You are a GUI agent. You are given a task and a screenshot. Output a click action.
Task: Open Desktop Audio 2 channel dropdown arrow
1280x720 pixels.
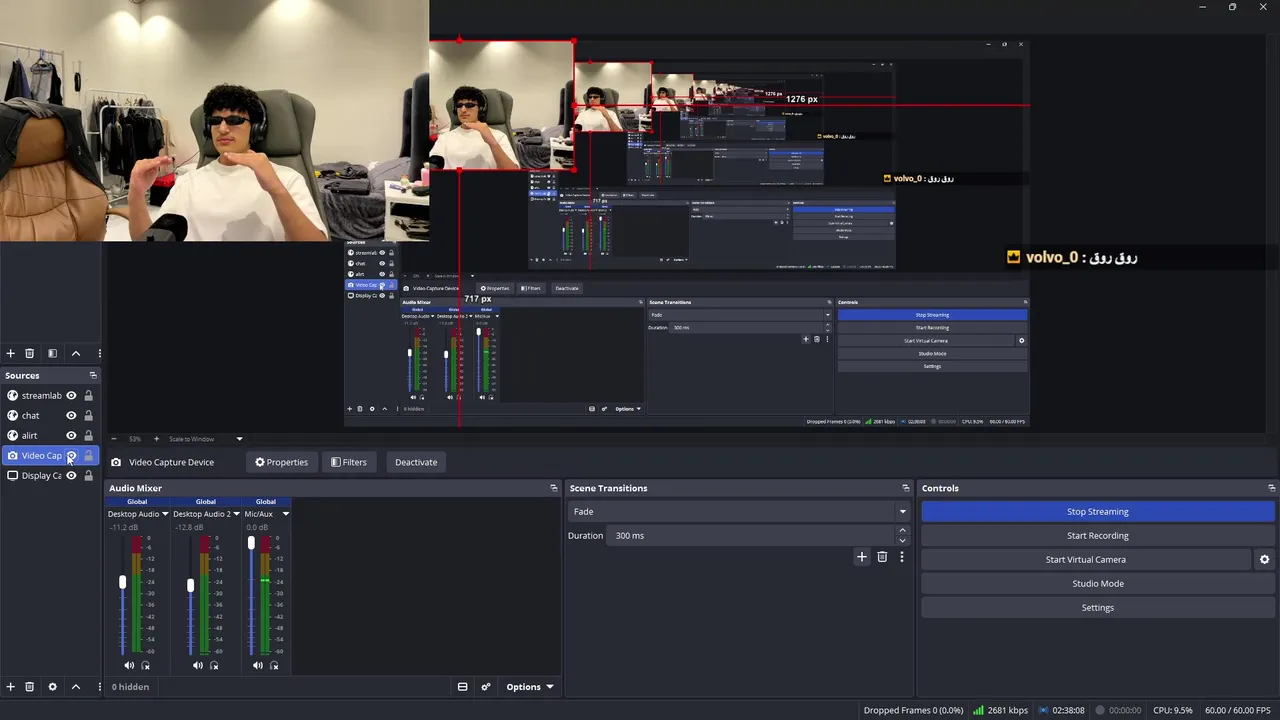[x=236, y=514]
